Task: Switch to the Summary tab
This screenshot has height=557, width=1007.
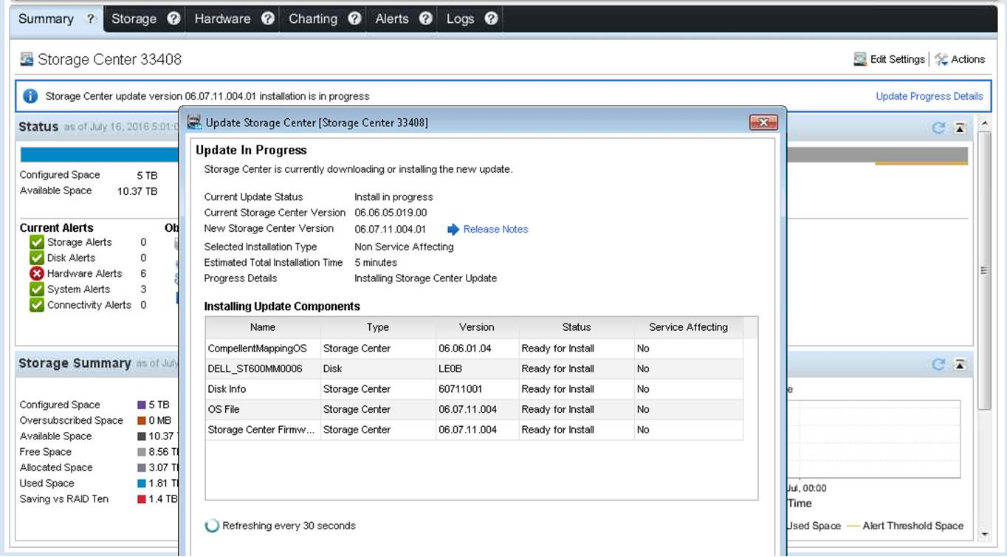Action: [46, 19]
